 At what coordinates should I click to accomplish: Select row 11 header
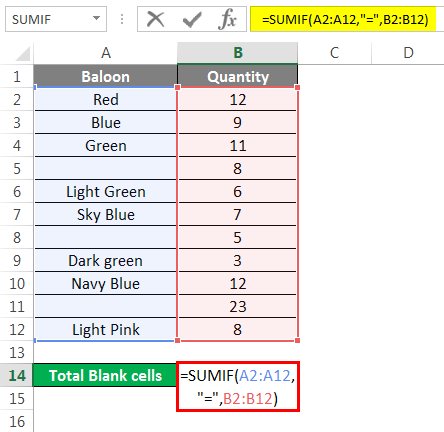click(17, 306)
